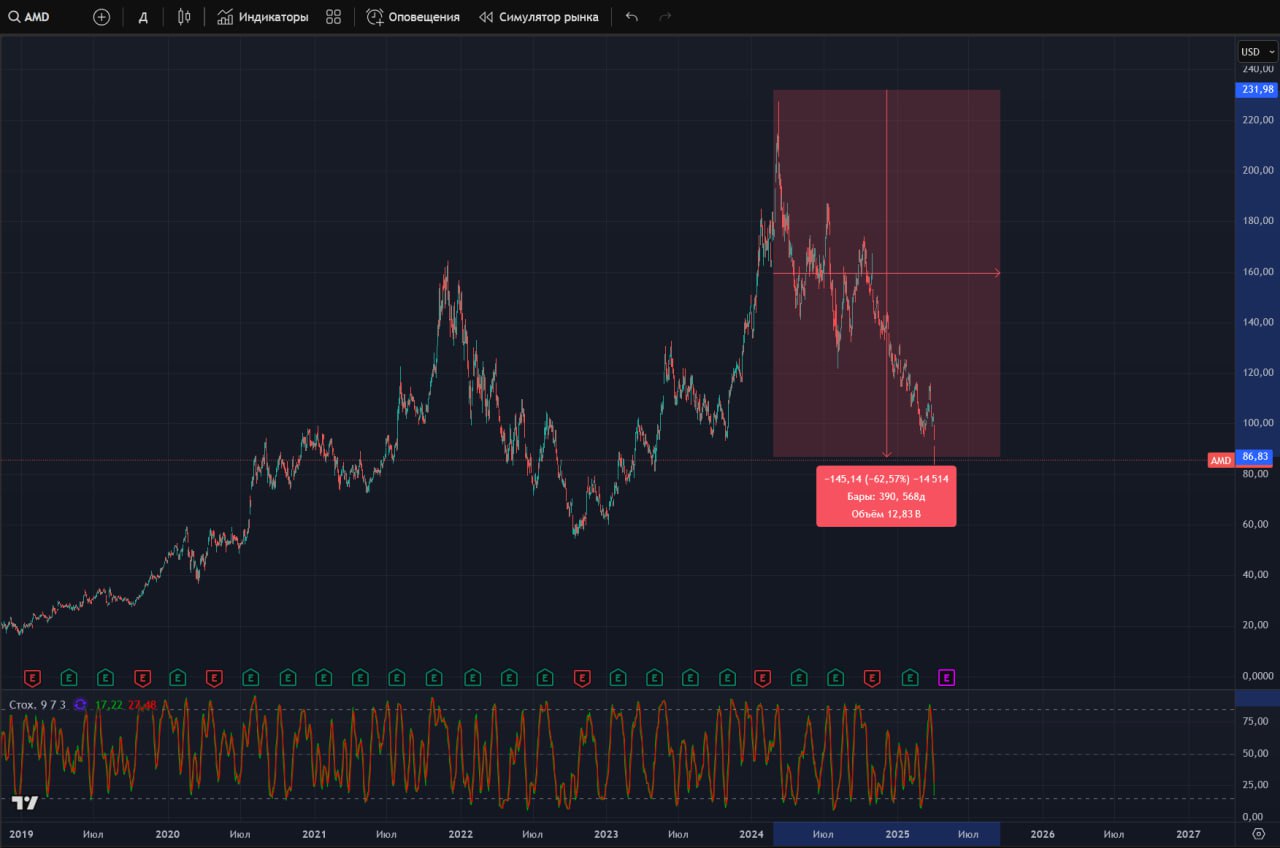Click the red earnings marker nearest 2024 label
This screenshot has height=848, width=1280.
click(x=763, y=678)
